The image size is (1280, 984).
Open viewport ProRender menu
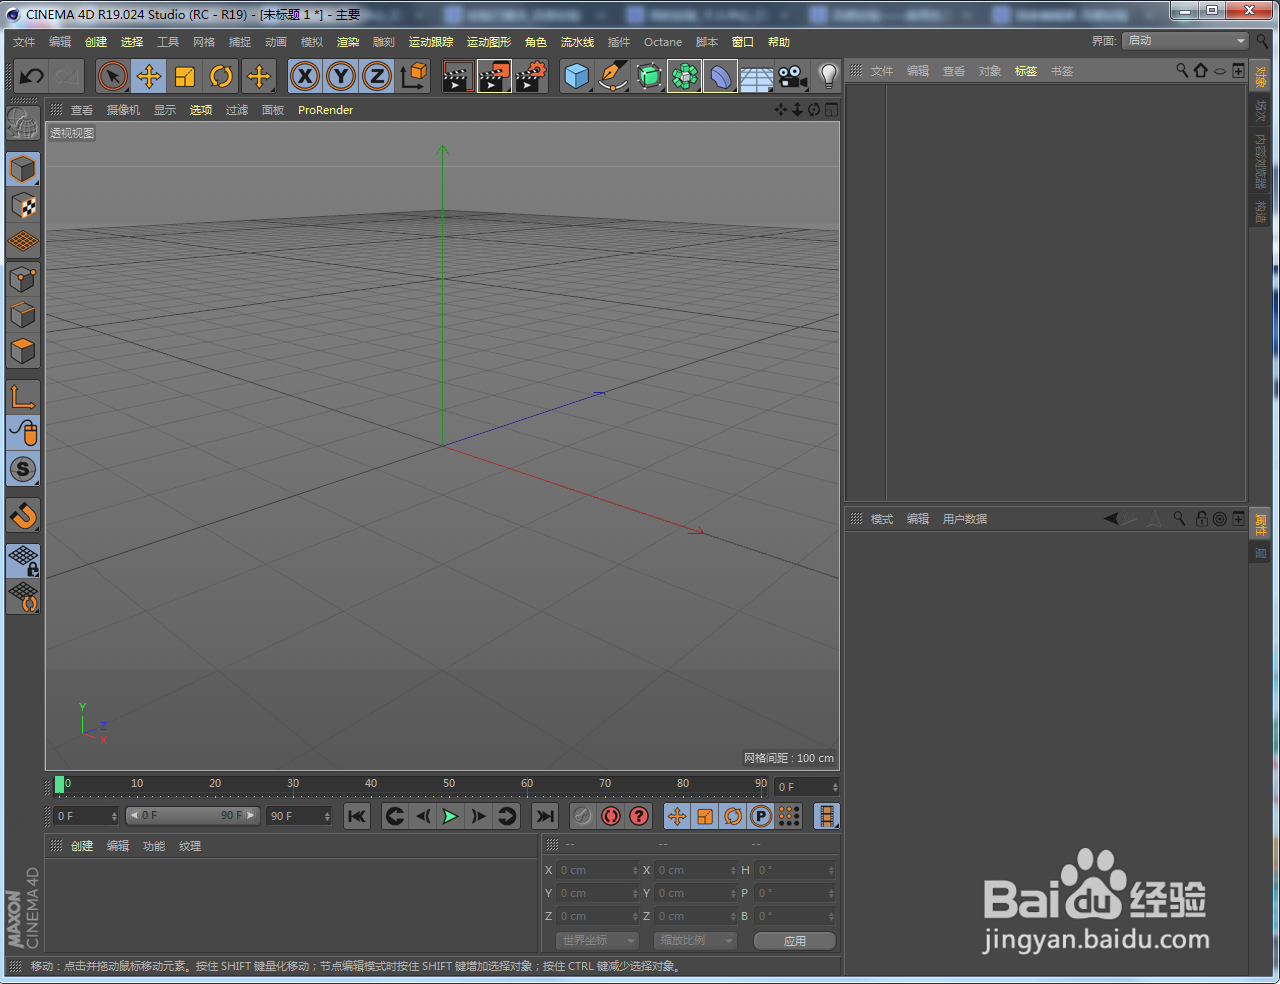(326, 110)
